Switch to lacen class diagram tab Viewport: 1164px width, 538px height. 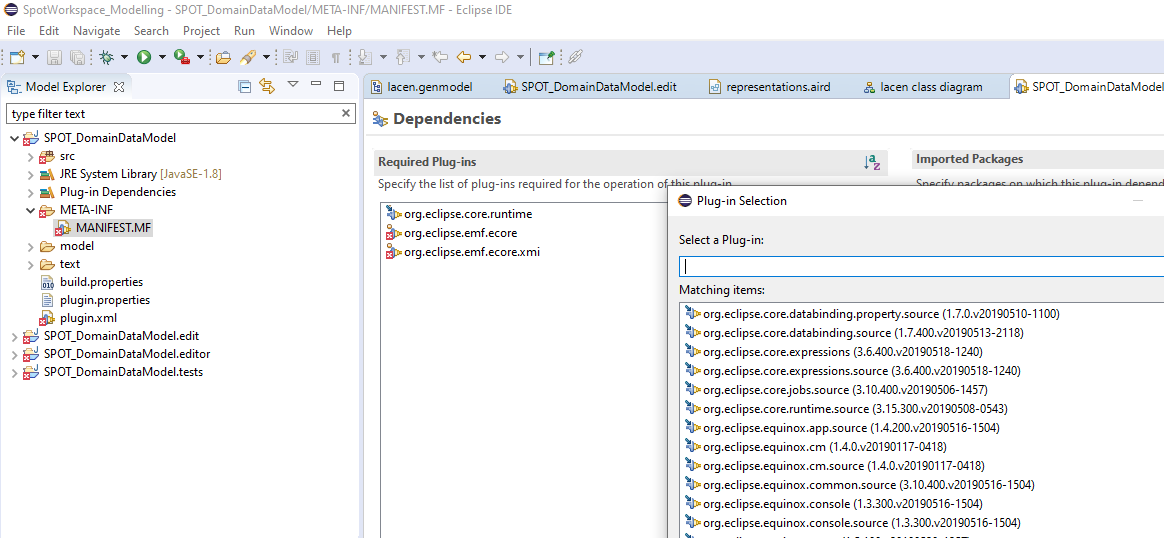point(923,87)
